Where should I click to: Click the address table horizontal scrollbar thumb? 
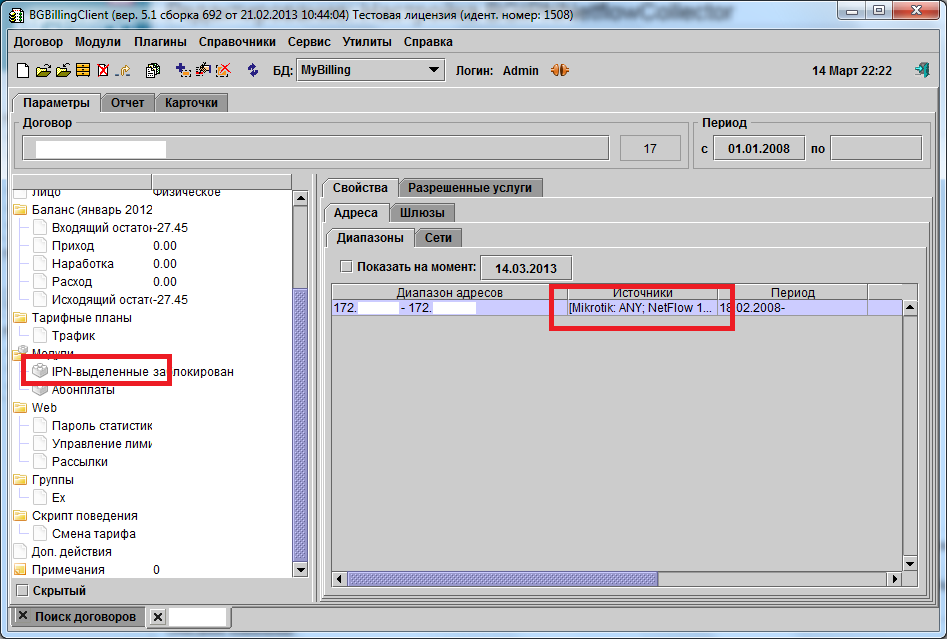[502, 579]
